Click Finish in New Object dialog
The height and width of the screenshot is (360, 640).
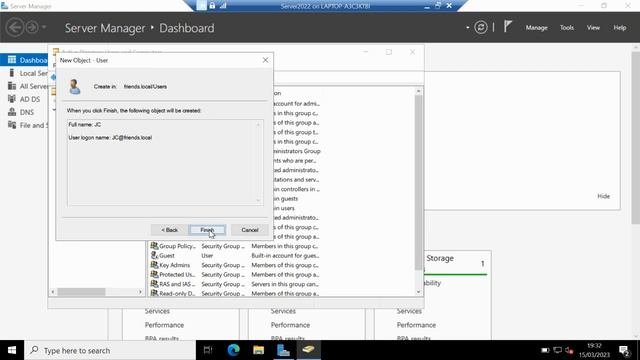pos(207,230)
